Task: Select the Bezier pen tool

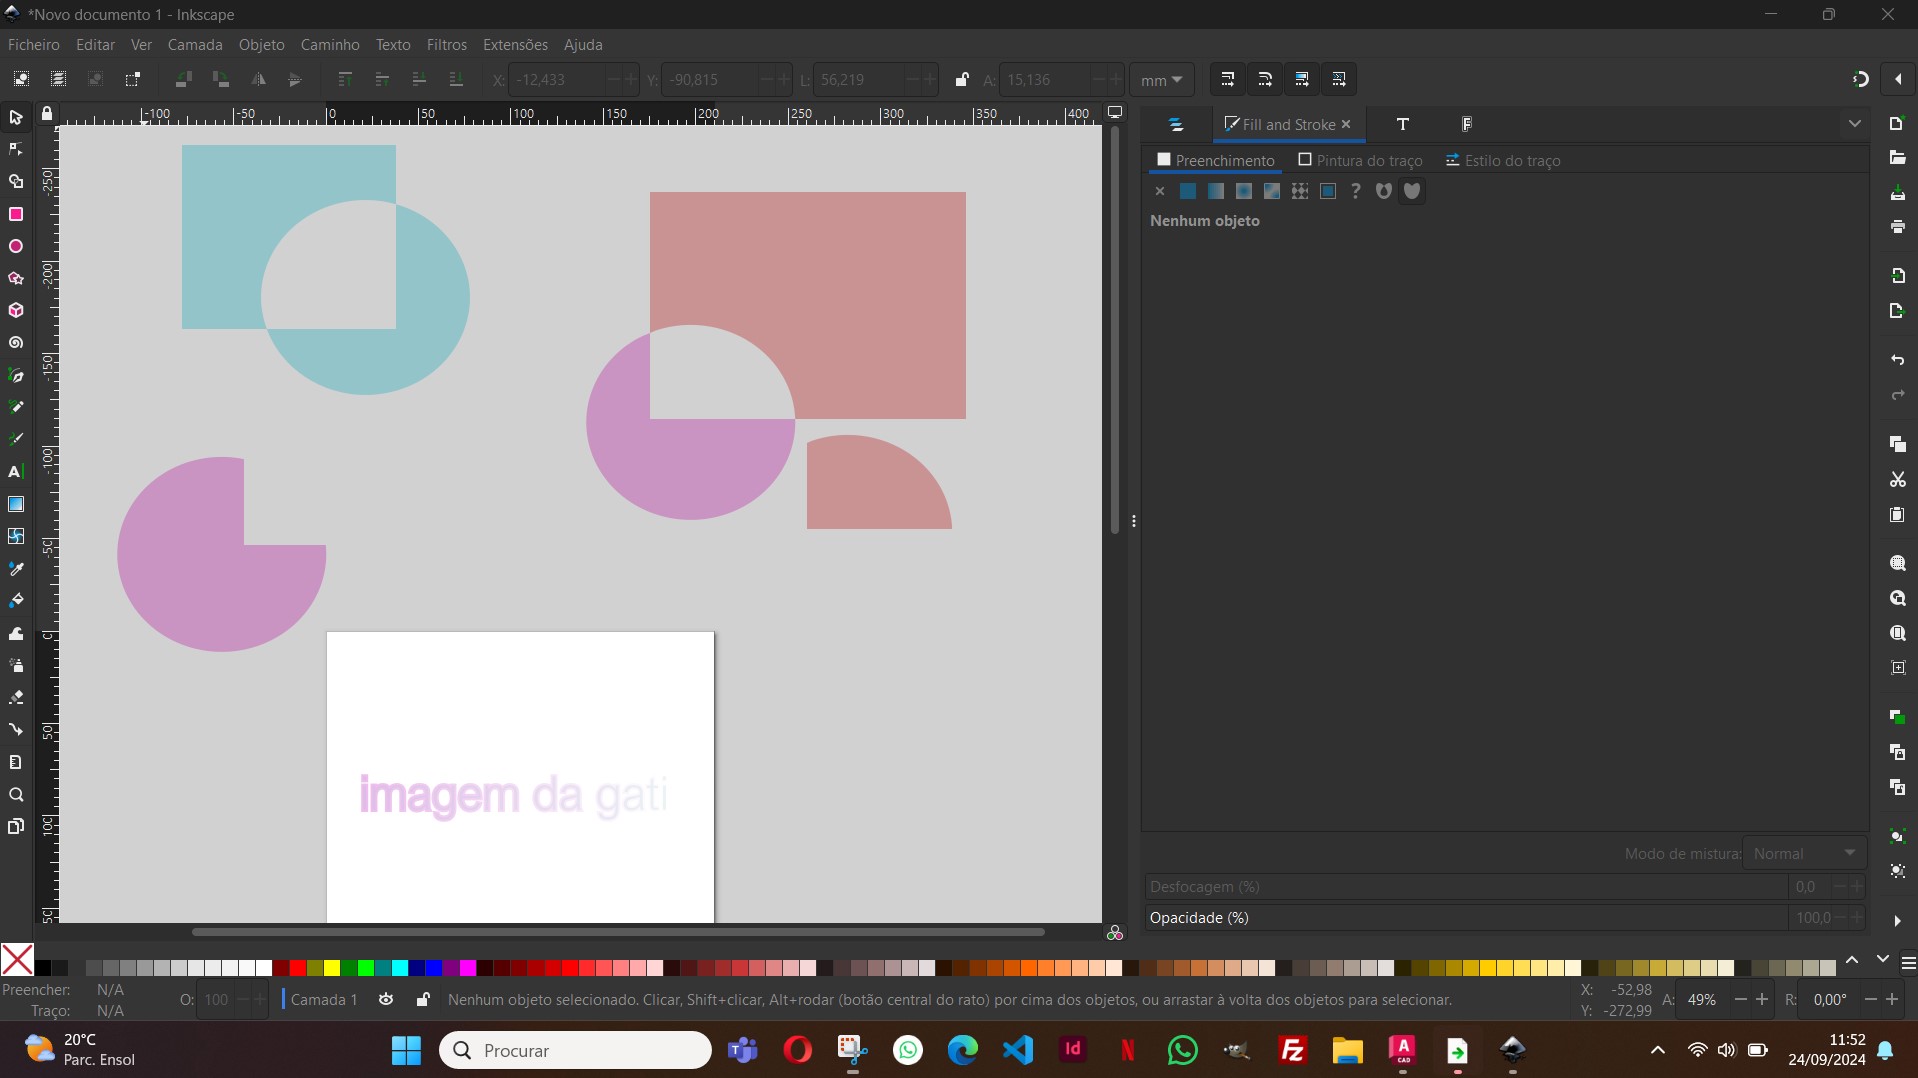Action: click(x=16, y=375)
